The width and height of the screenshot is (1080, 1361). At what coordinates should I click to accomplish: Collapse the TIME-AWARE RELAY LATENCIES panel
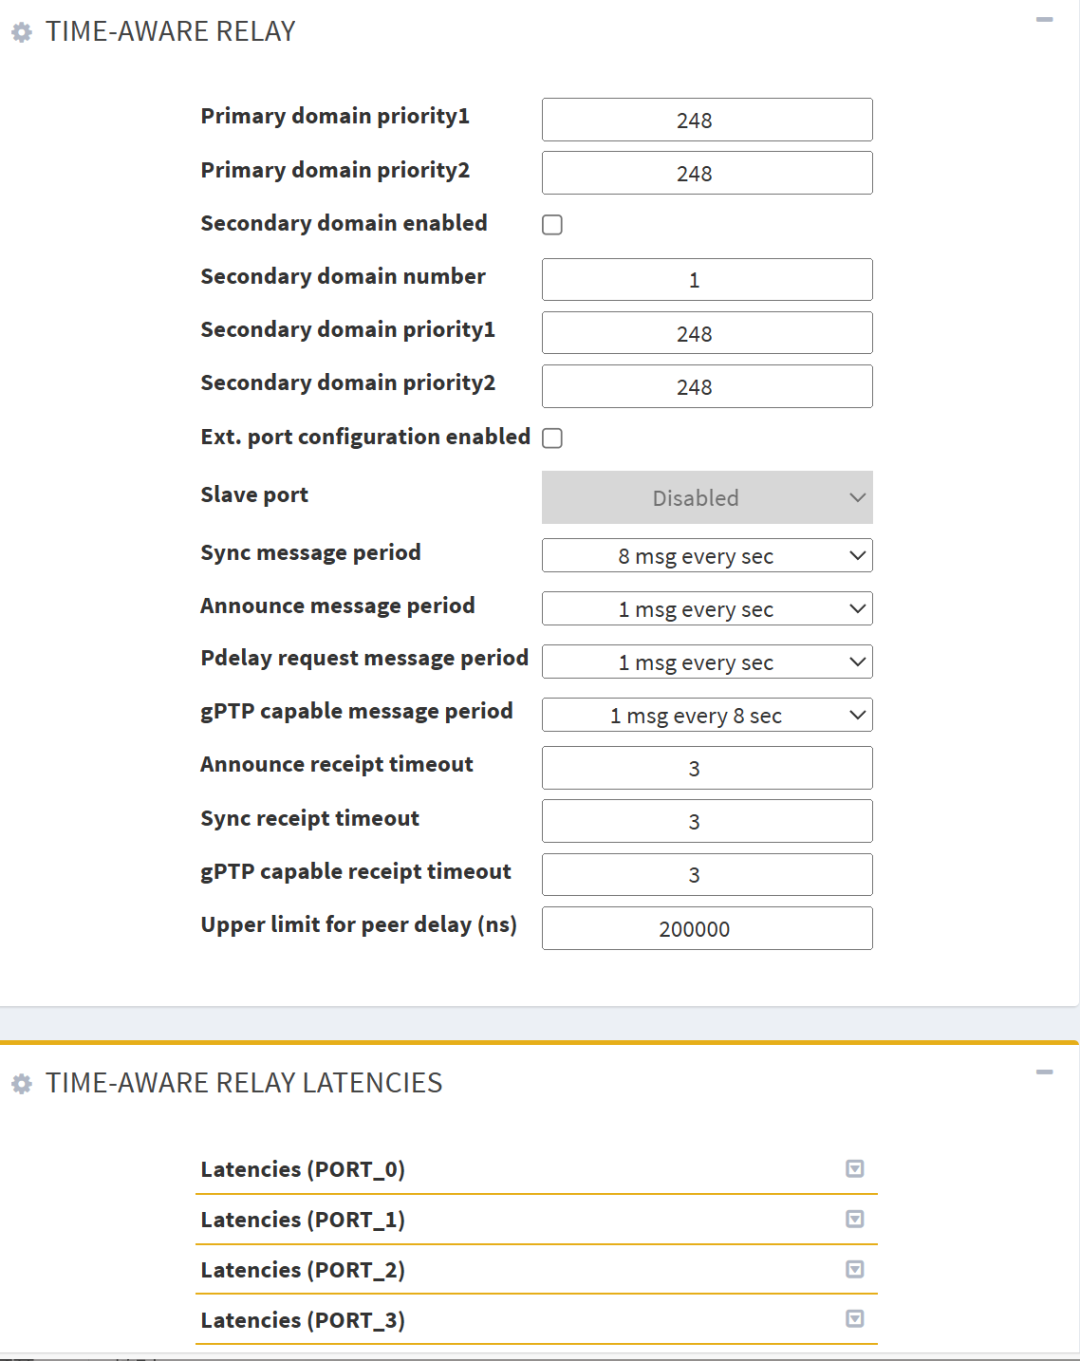[1044, 1072]
